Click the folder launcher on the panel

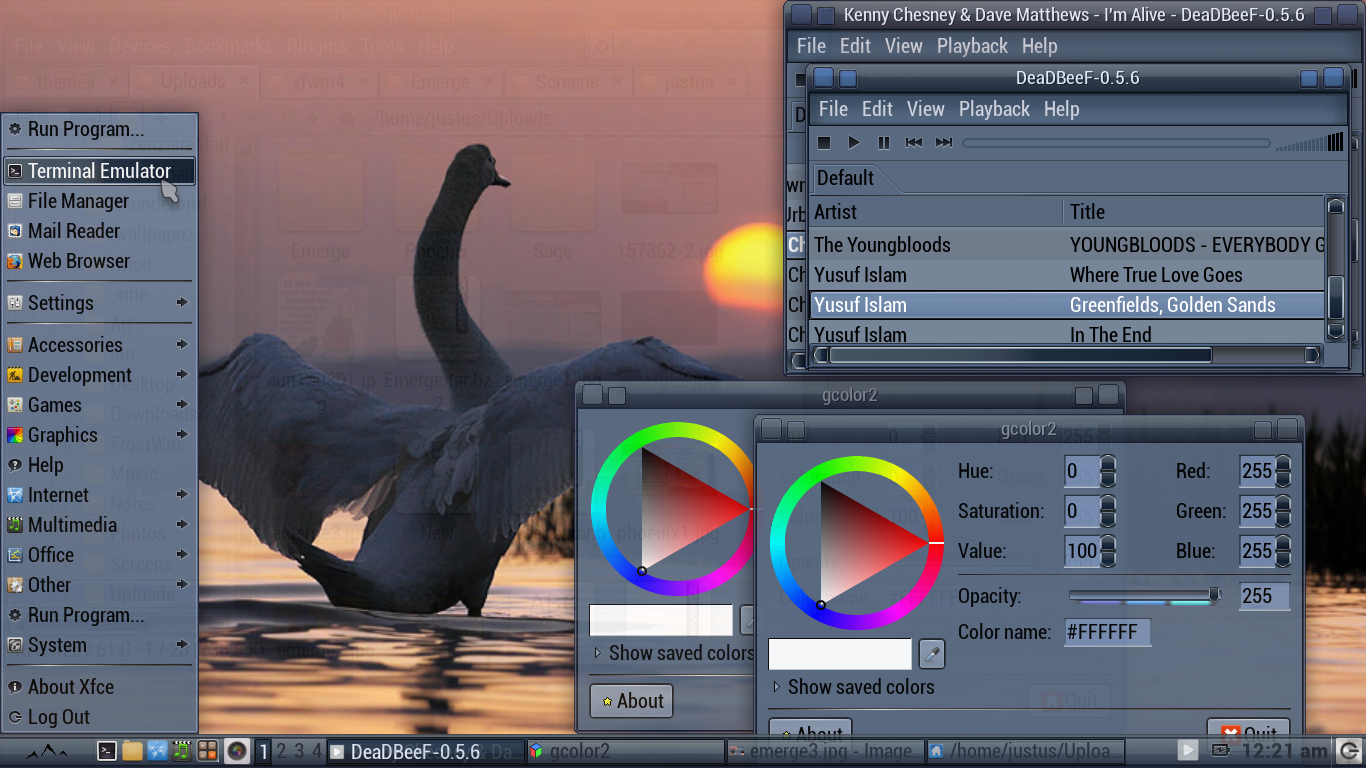tap(132, 751)
